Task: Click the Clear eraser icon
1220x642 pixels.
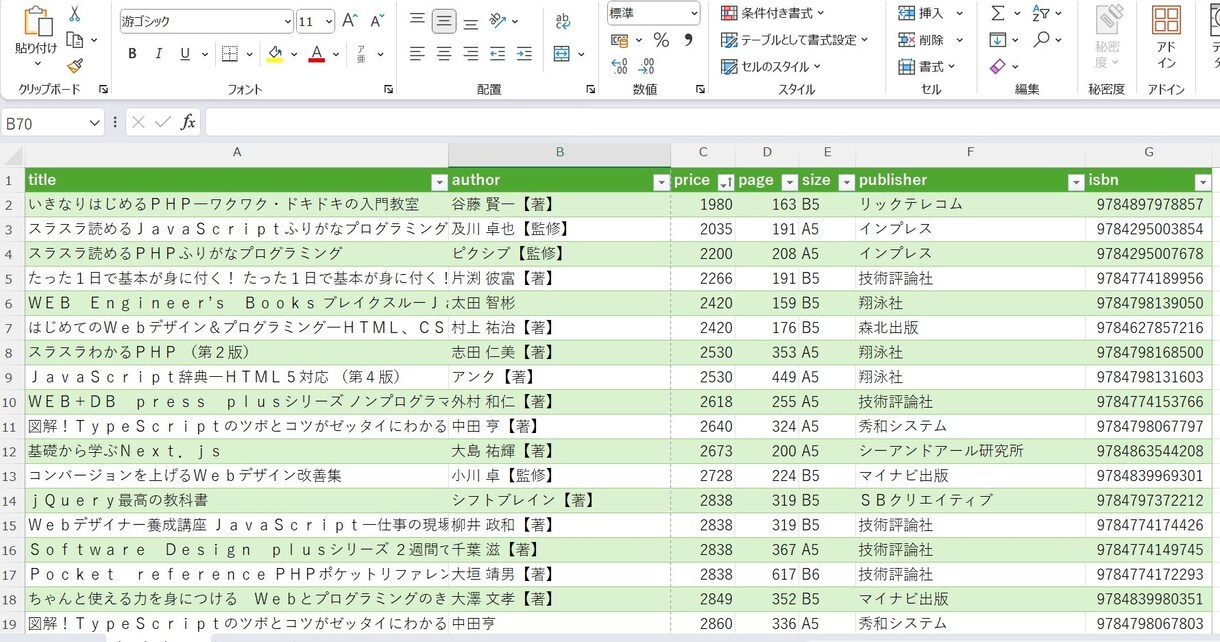Action: click(998, 67)
